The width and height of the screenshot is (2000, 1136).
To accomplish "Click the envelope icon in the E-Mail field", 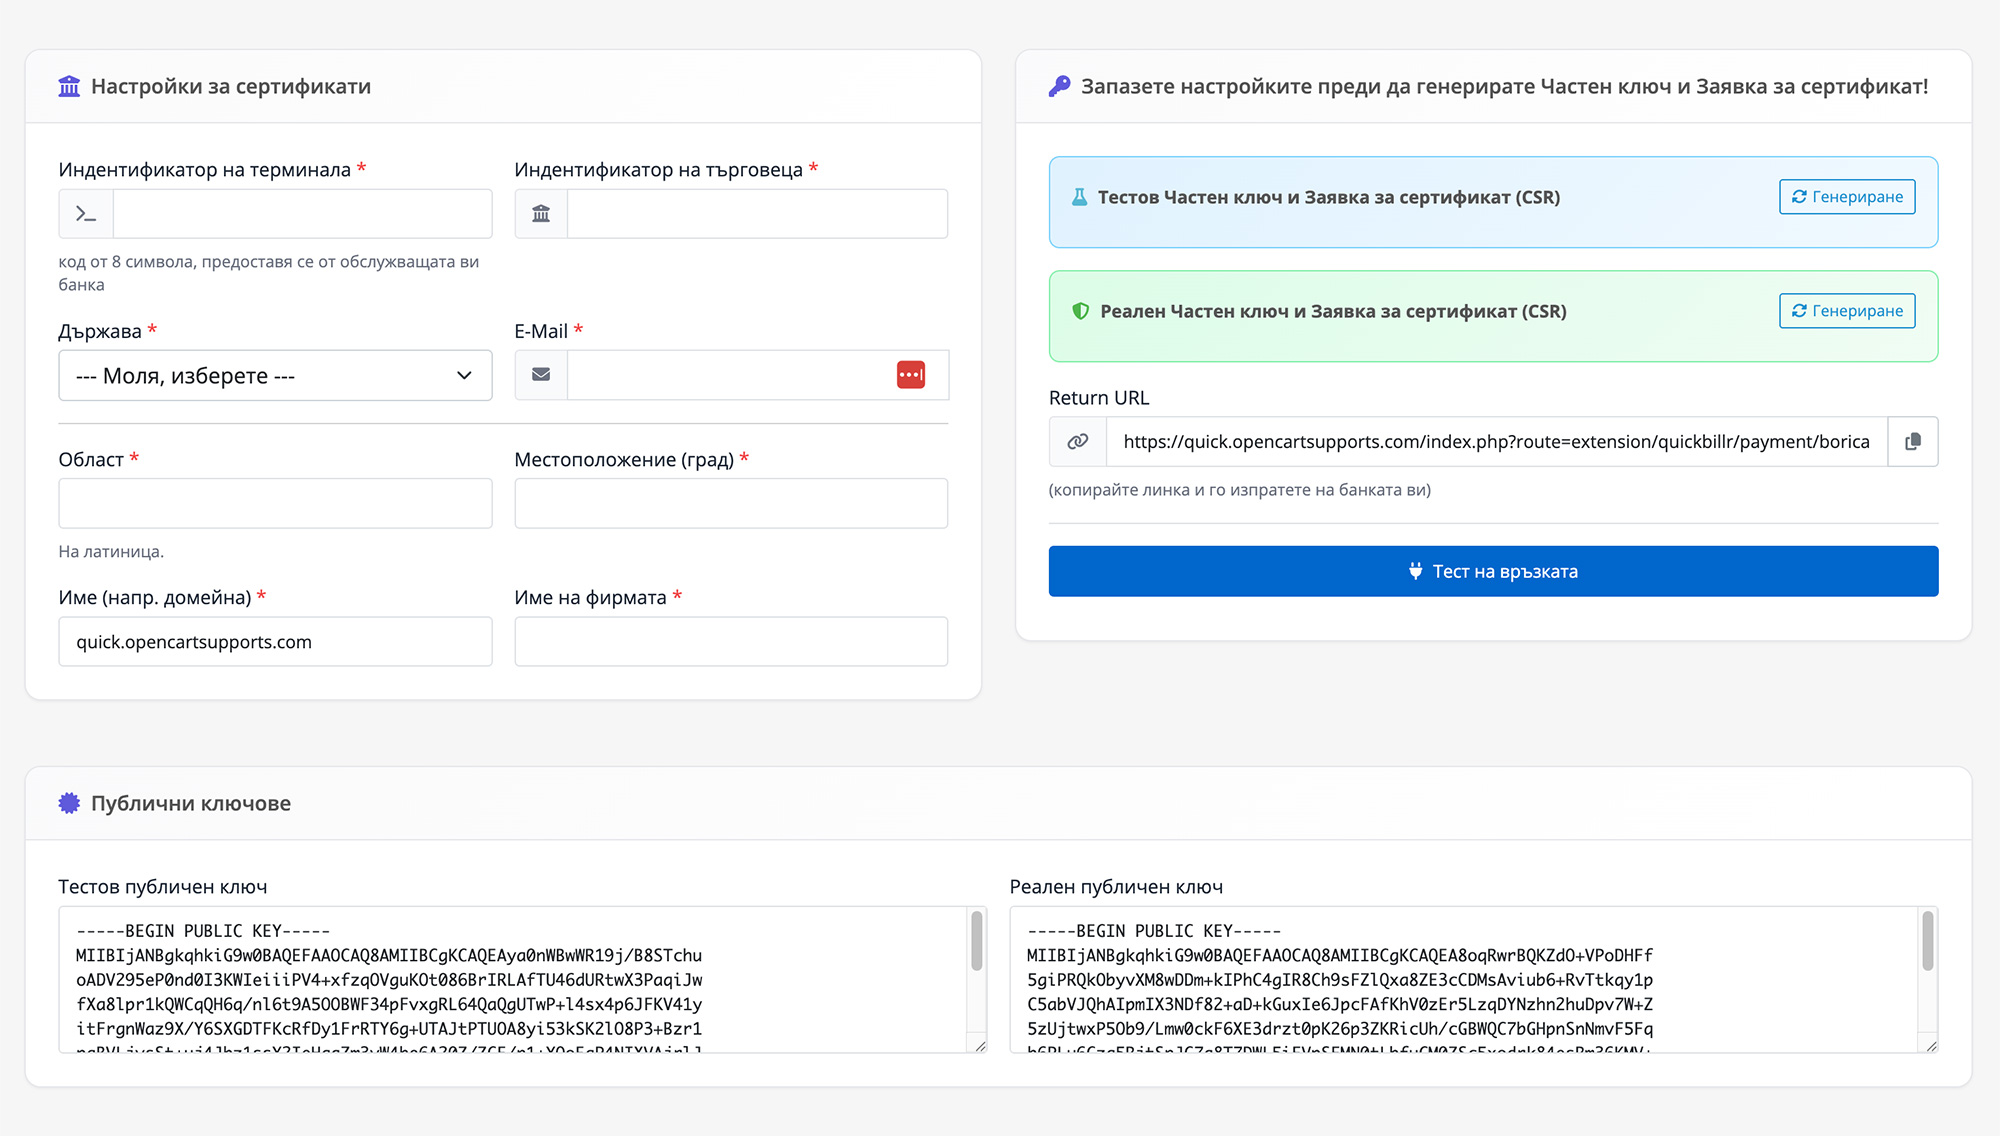I will pos(541,375).
